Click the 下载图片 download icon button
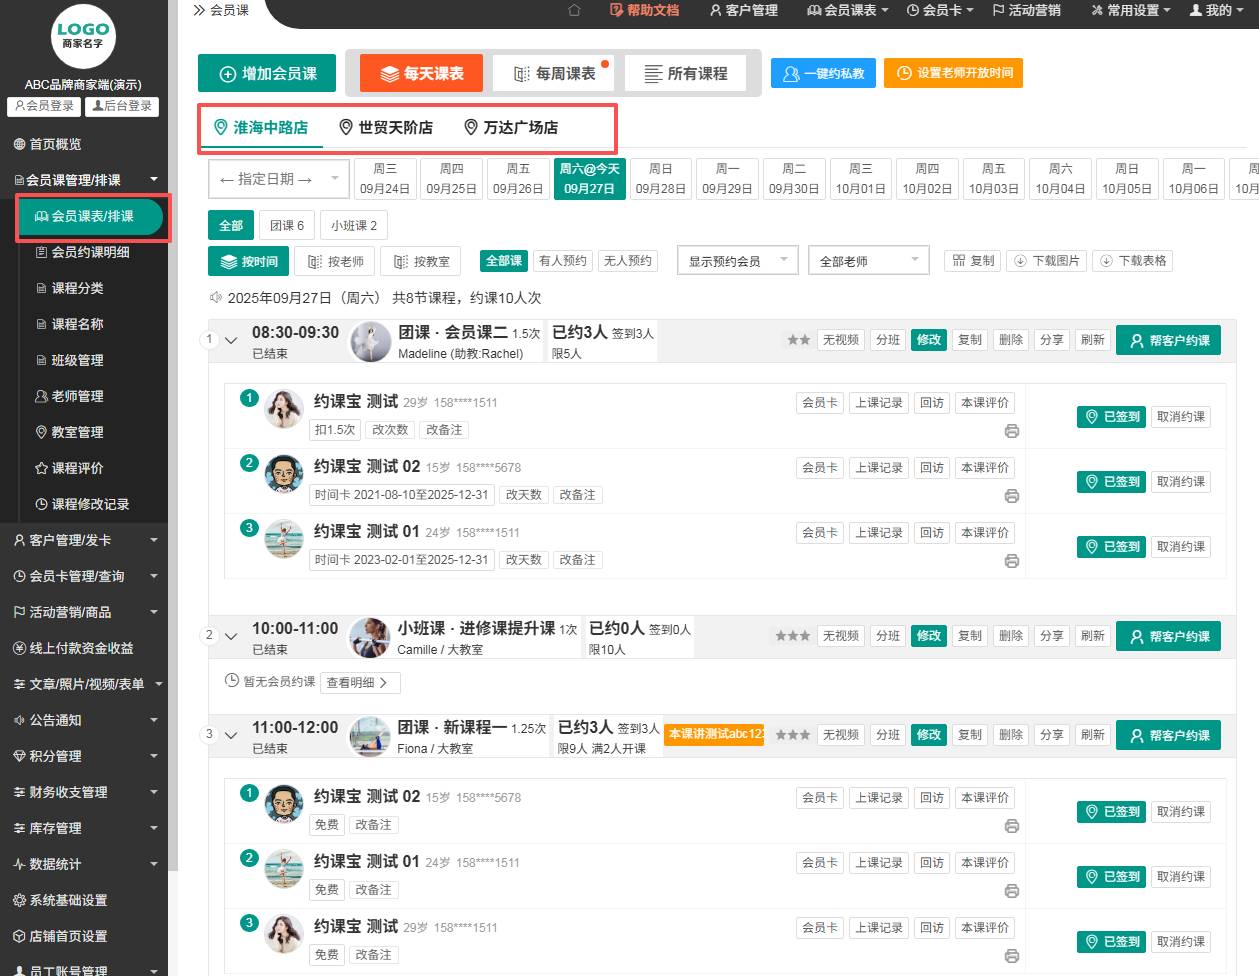Viewport: 1259px width, 976px height. click(x=1047, y=261)
